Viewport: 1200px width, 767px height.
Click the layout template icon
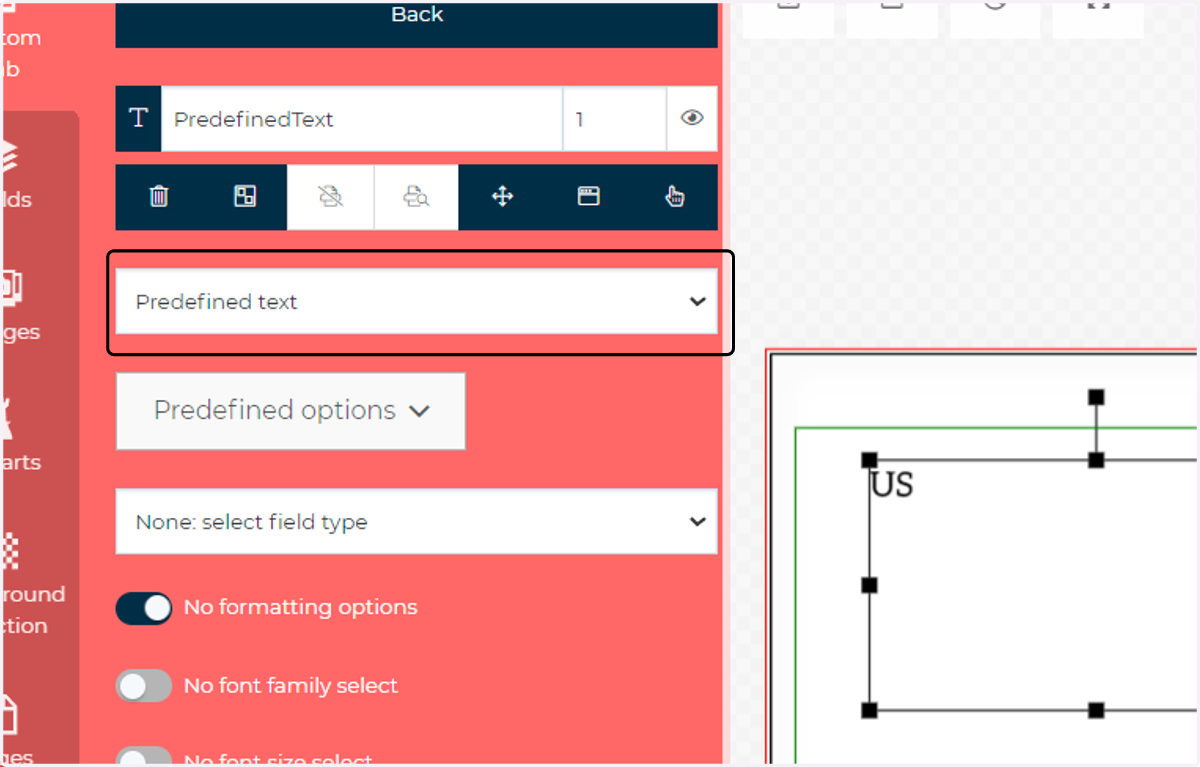point(245,197)
